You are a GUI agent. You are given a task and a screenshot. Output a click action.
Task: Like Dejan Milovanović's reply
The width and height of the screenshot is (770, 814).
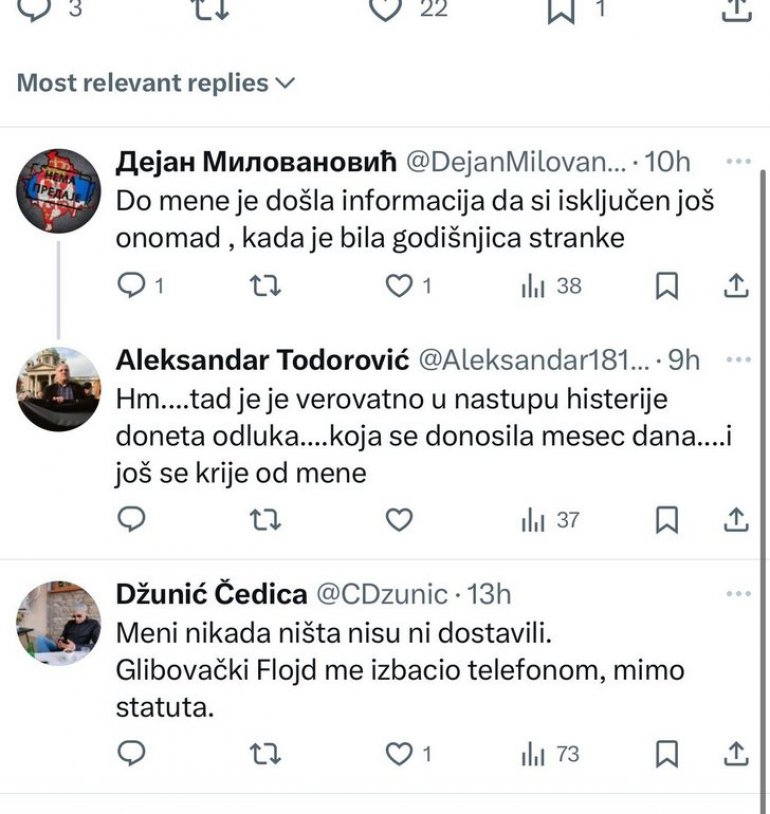coord(399,287)
